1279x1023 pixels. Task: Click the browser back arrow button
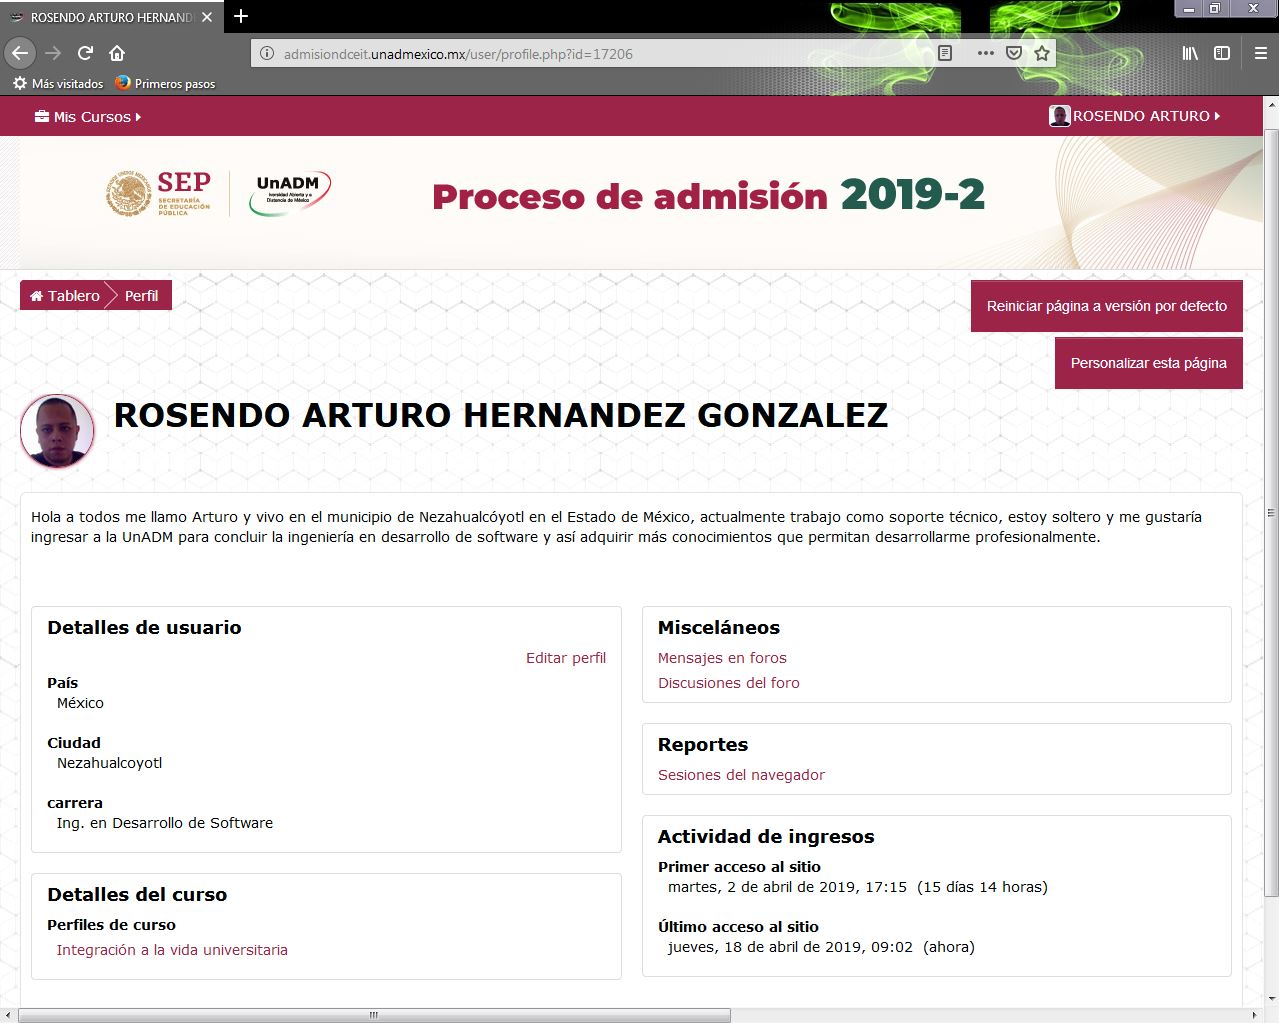pos(20,53)
